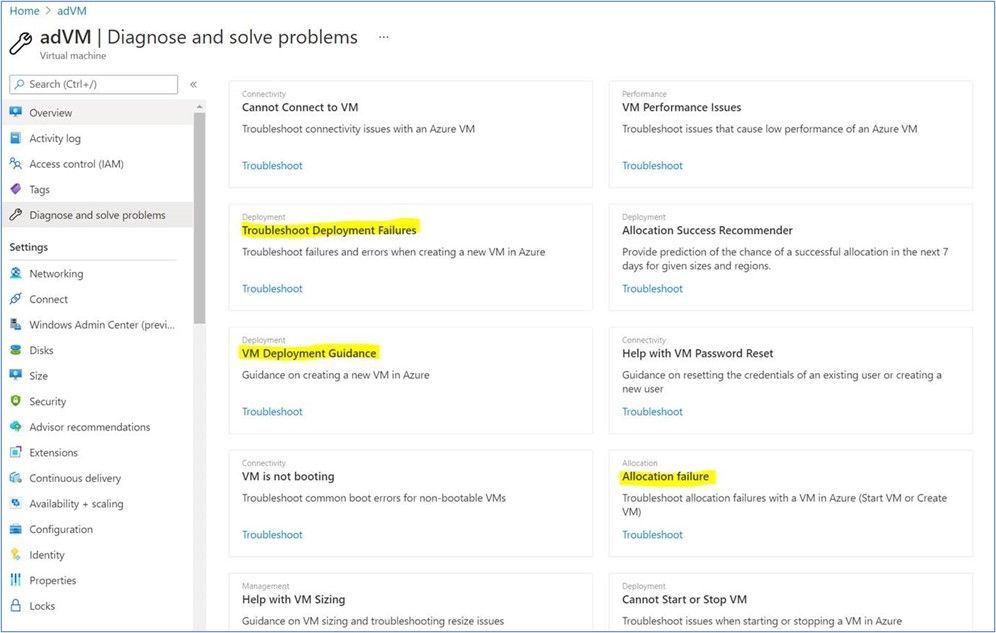Click the Access control (IAM) people icon
The height and width of the screenshot is (633, 996).
16,164
